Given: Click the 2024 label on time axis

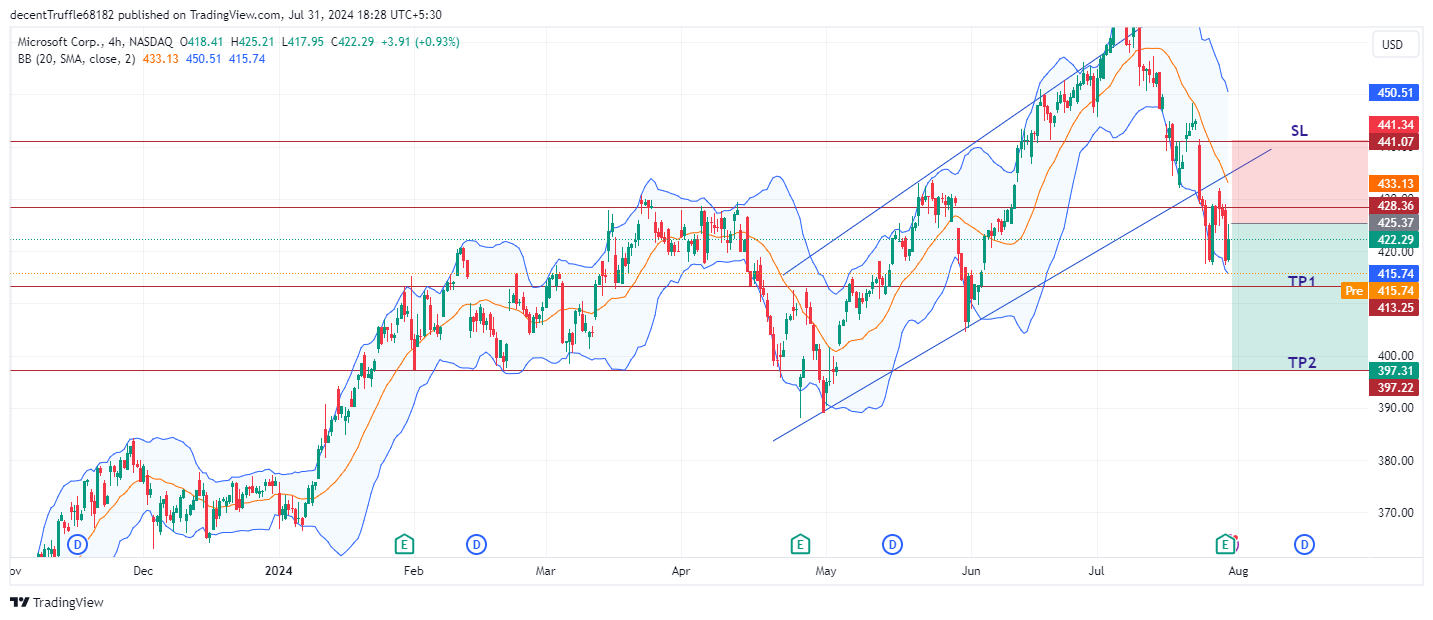Looking at the screenshot, I should click(x=278, y=571).
